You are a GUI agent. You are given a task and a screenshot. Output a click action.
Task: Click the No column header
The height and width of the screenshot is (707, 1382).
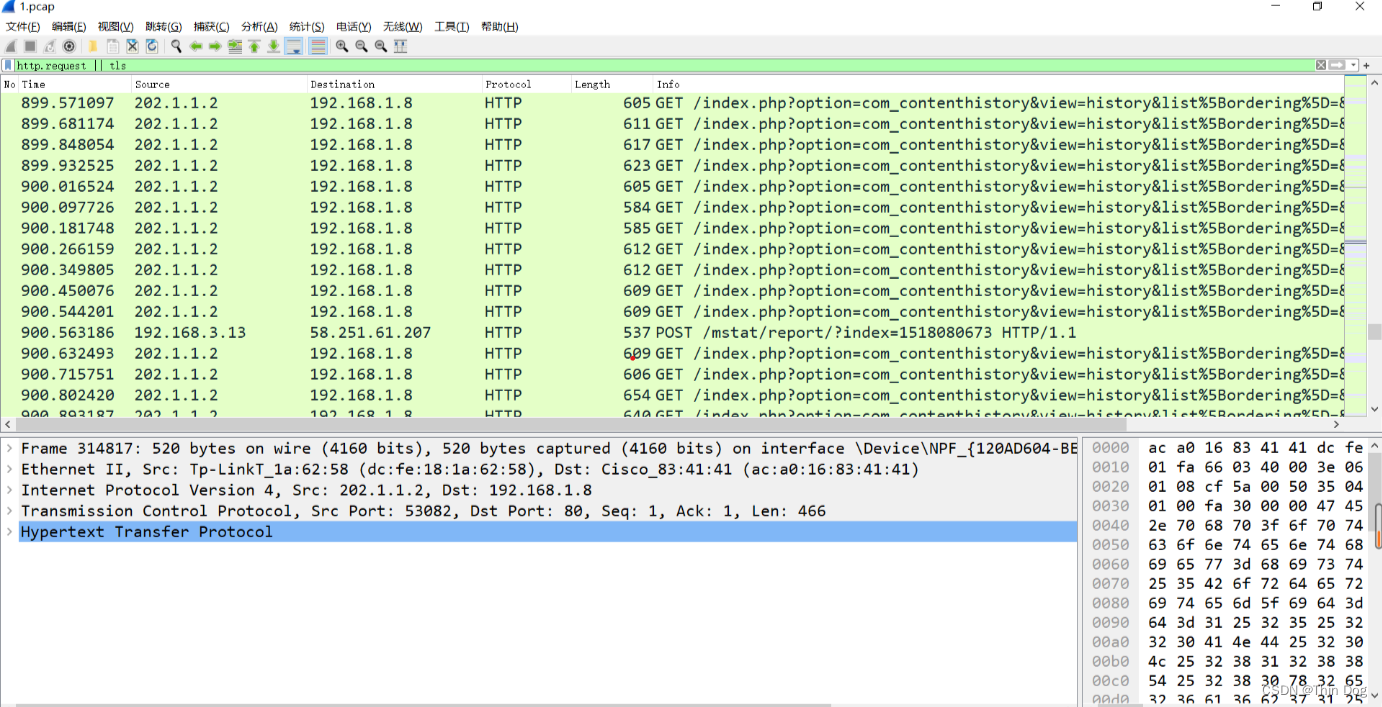click(10, 84)
